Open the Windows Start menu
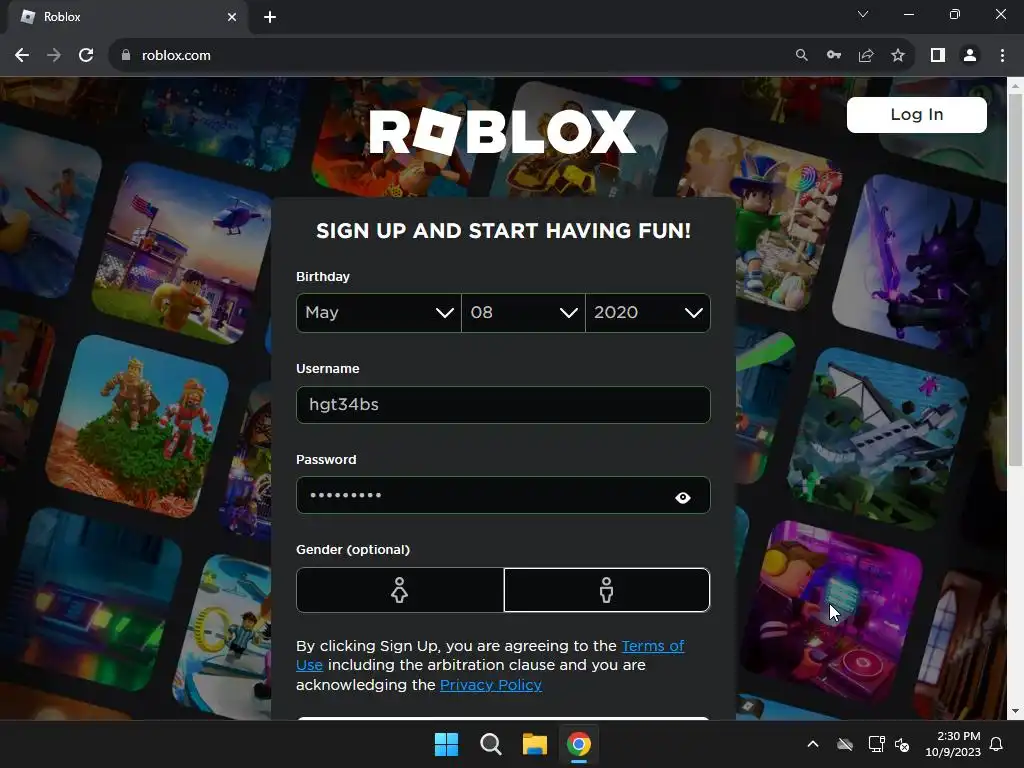 [x=447, y=744]
